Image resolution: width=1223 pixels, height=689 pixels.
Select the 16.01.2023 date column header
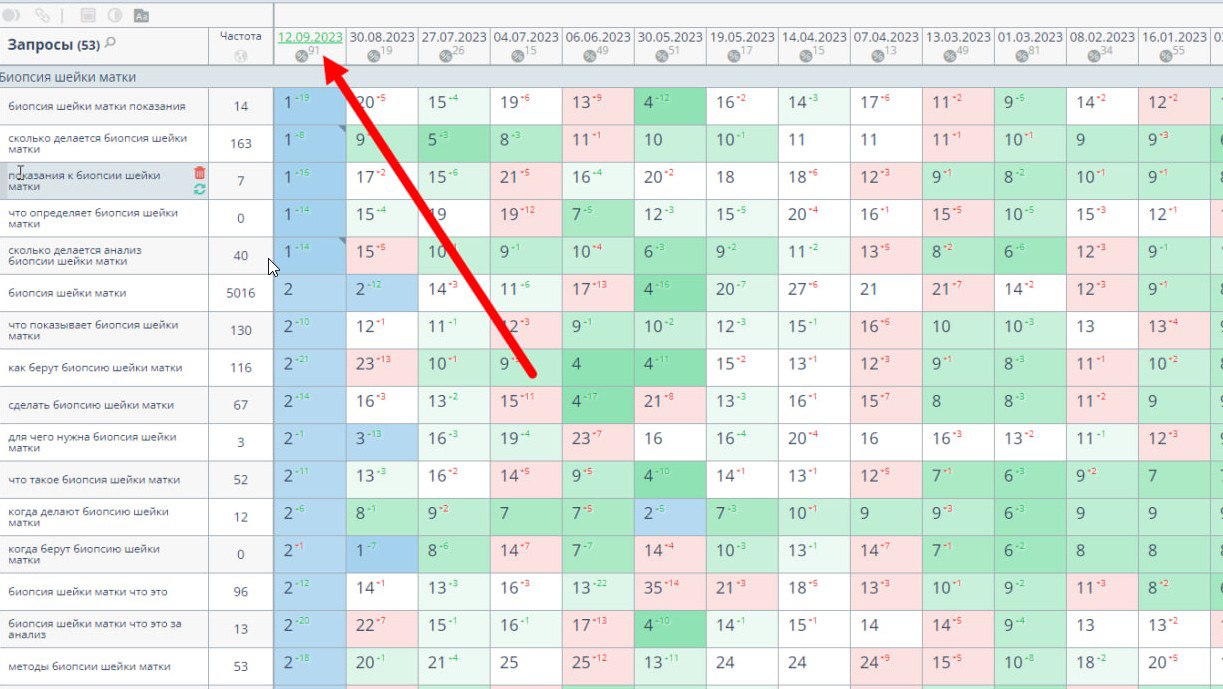(x=1174, y=37)
